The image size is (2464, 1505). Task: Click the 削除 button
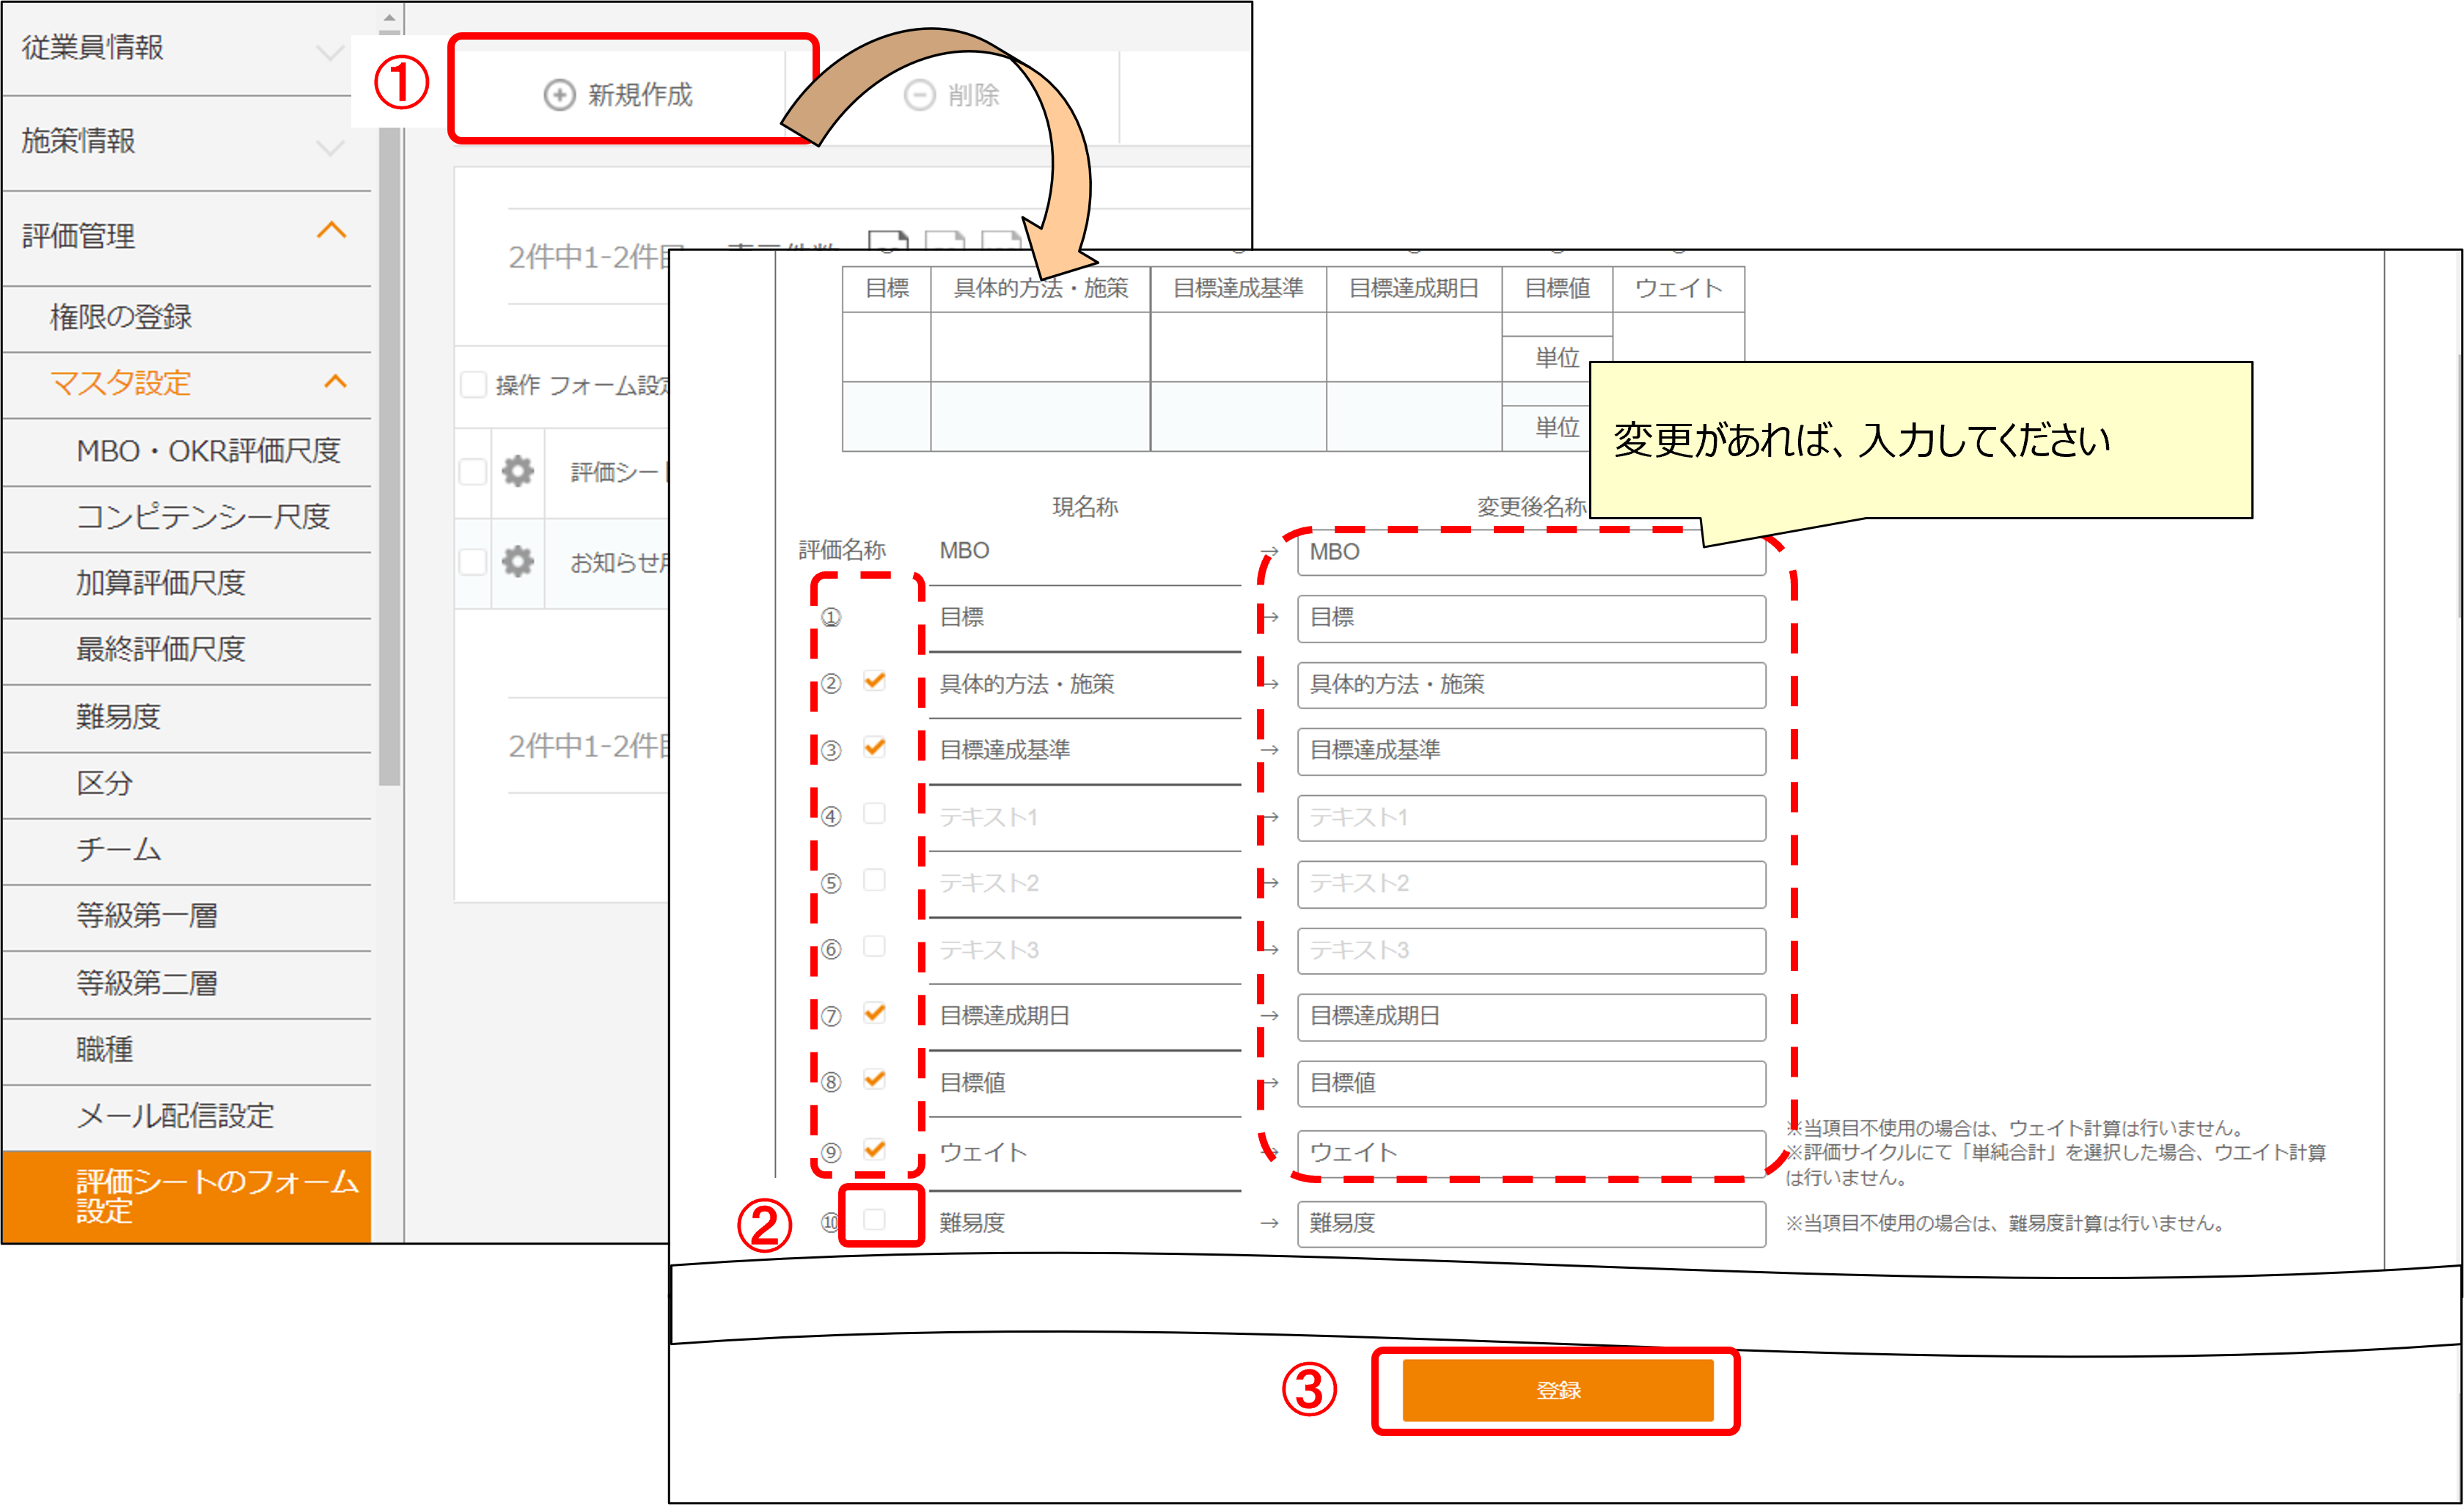[x=952, y=95]
